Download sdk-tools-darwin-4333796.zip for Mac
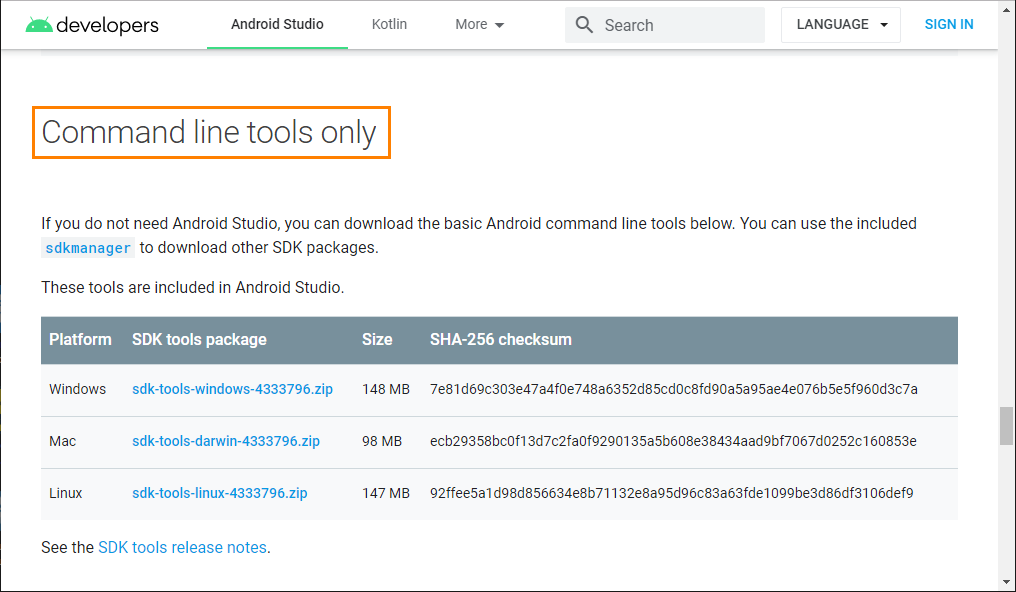The height and width of the screenshot is (592, 1016). (x=226, y=441)
